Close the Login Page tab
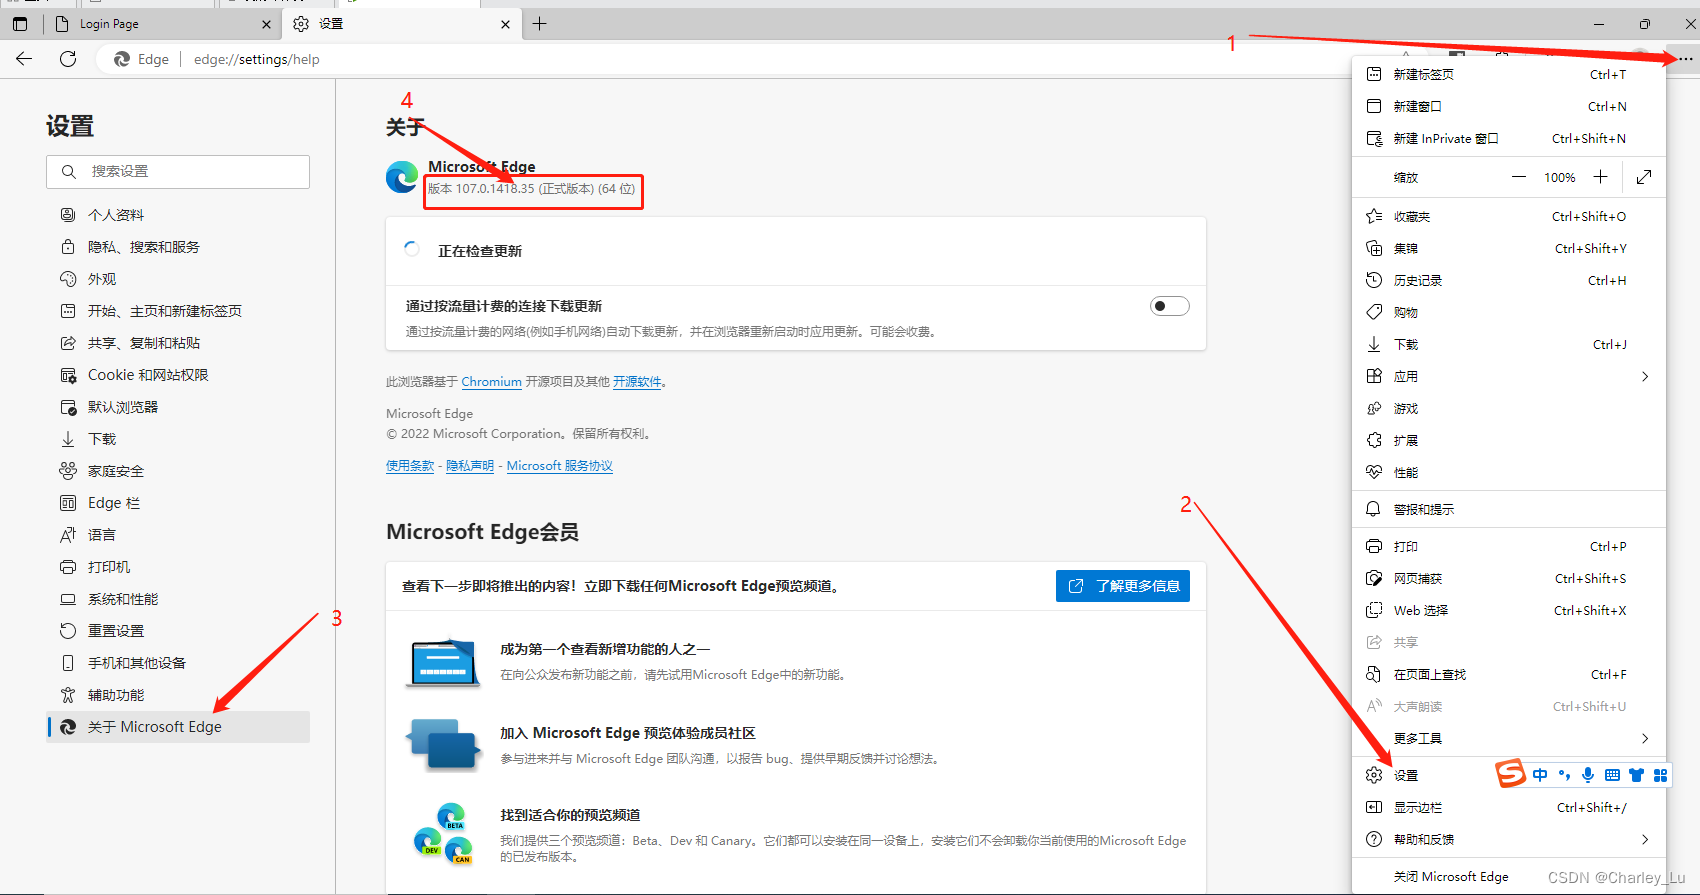 (x=266, y=24)
